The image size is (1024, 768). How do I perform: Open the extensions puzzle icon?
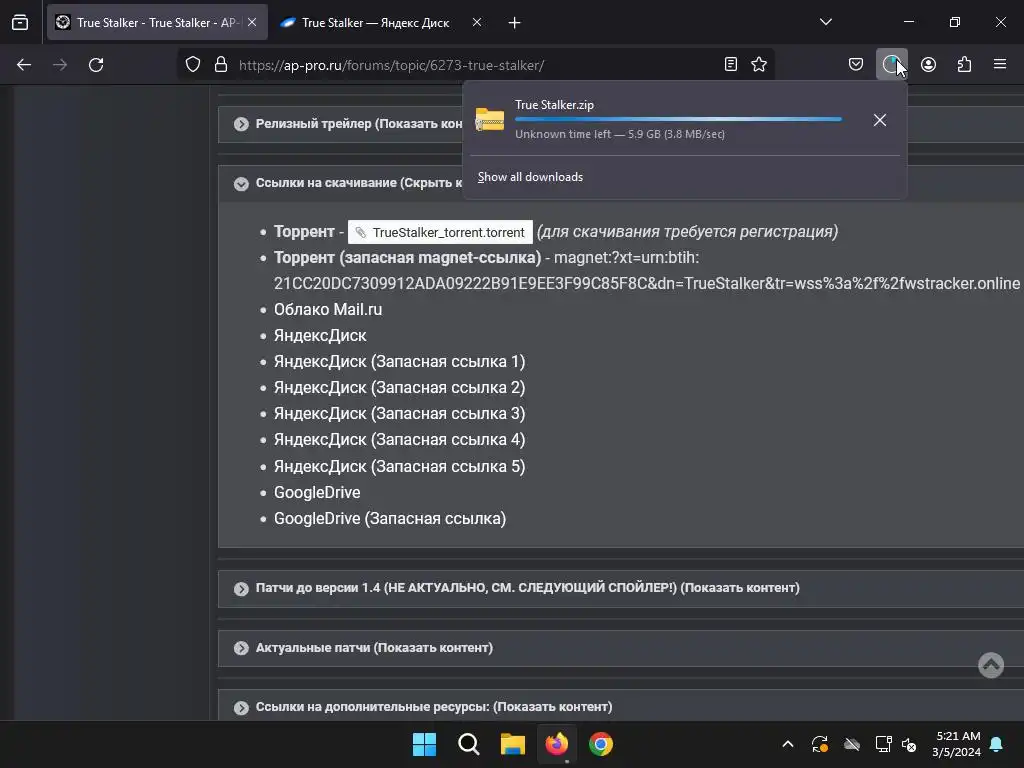964,64
